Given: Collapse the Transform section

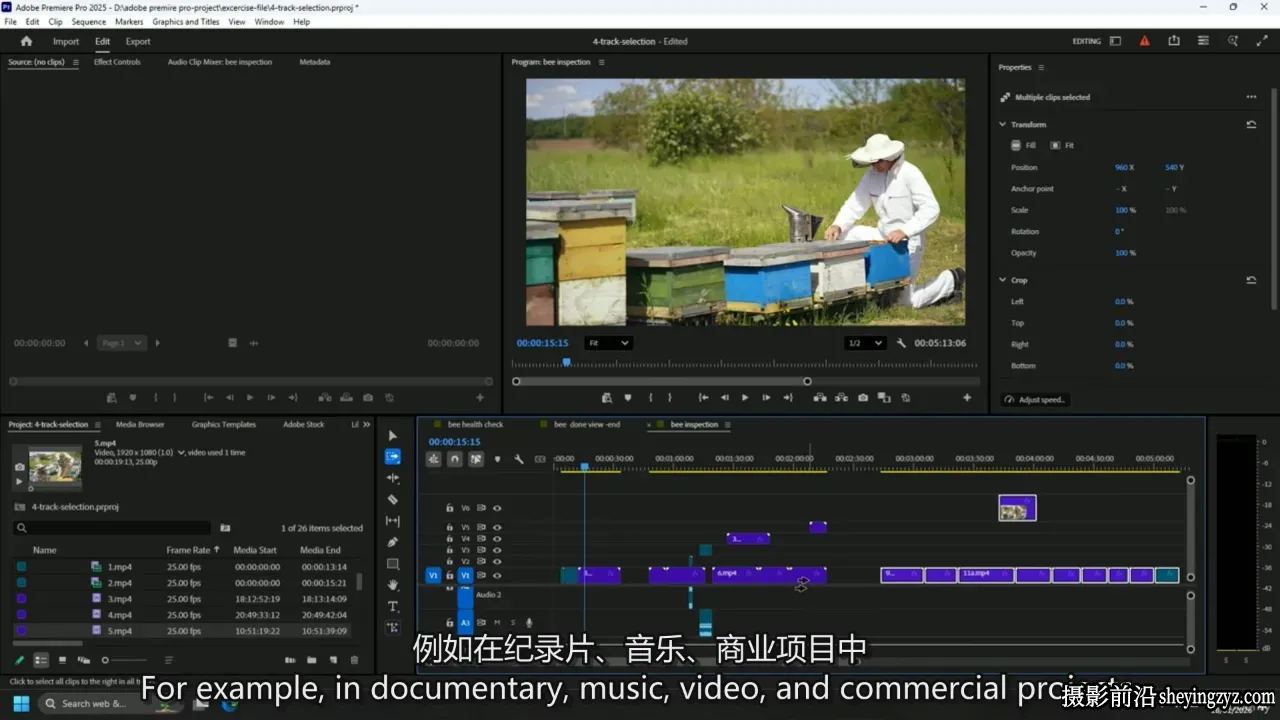Looking at the screenshot, I should tap(1003, 125).
